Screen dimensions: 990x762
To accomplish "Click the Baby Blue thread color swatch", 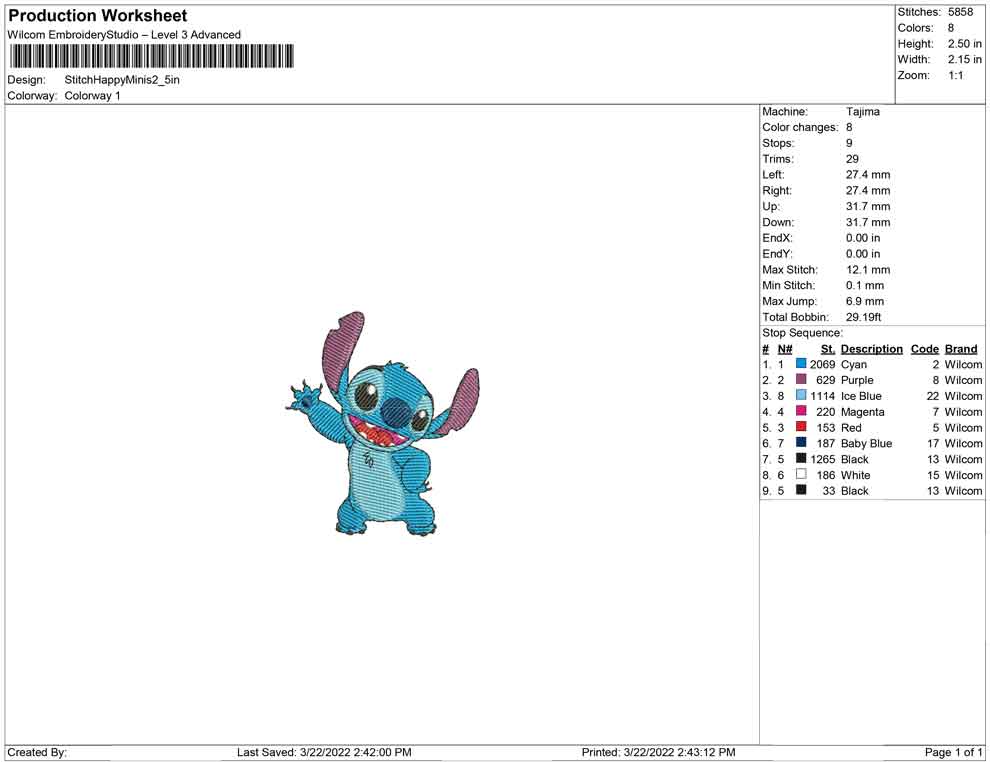I will point(801,443).
